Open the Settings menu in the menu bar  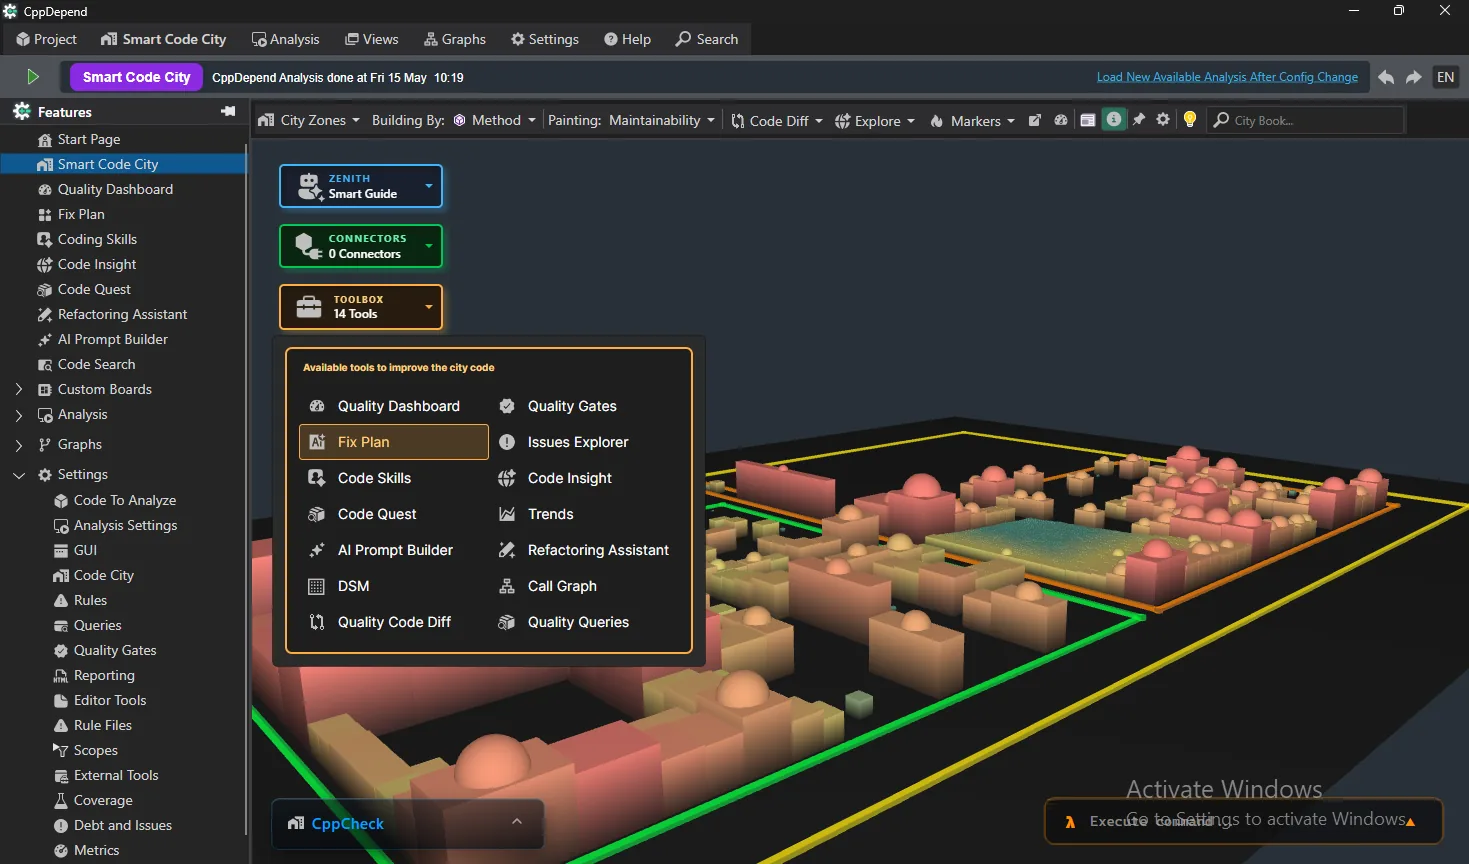545,39
